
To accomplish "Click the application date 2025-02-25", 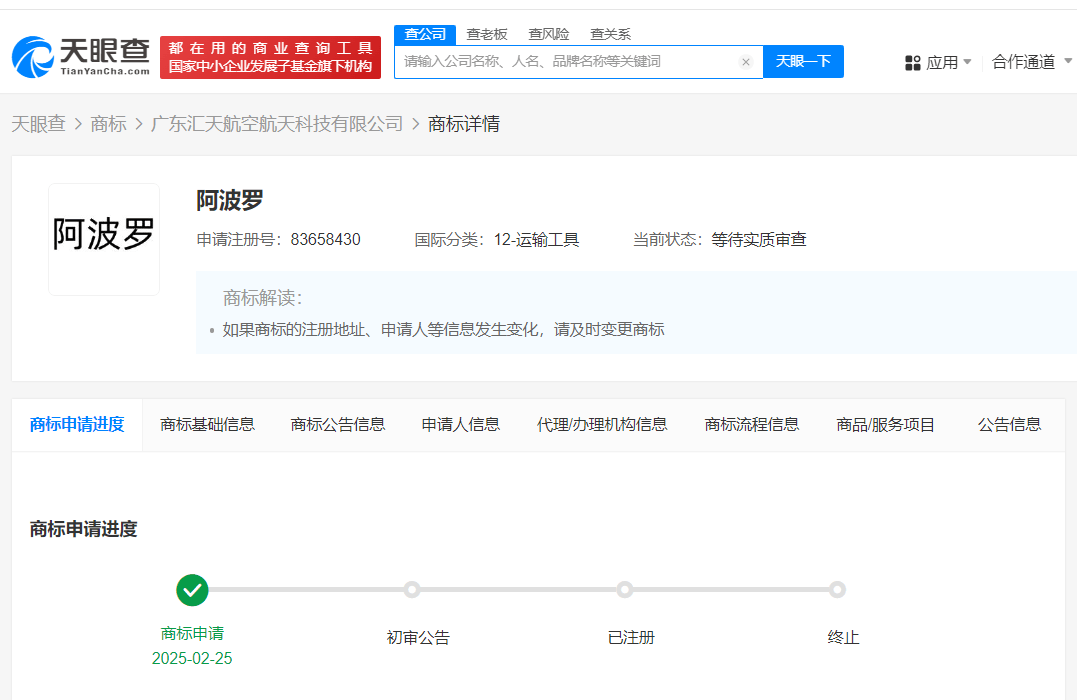I will point(192,659).
